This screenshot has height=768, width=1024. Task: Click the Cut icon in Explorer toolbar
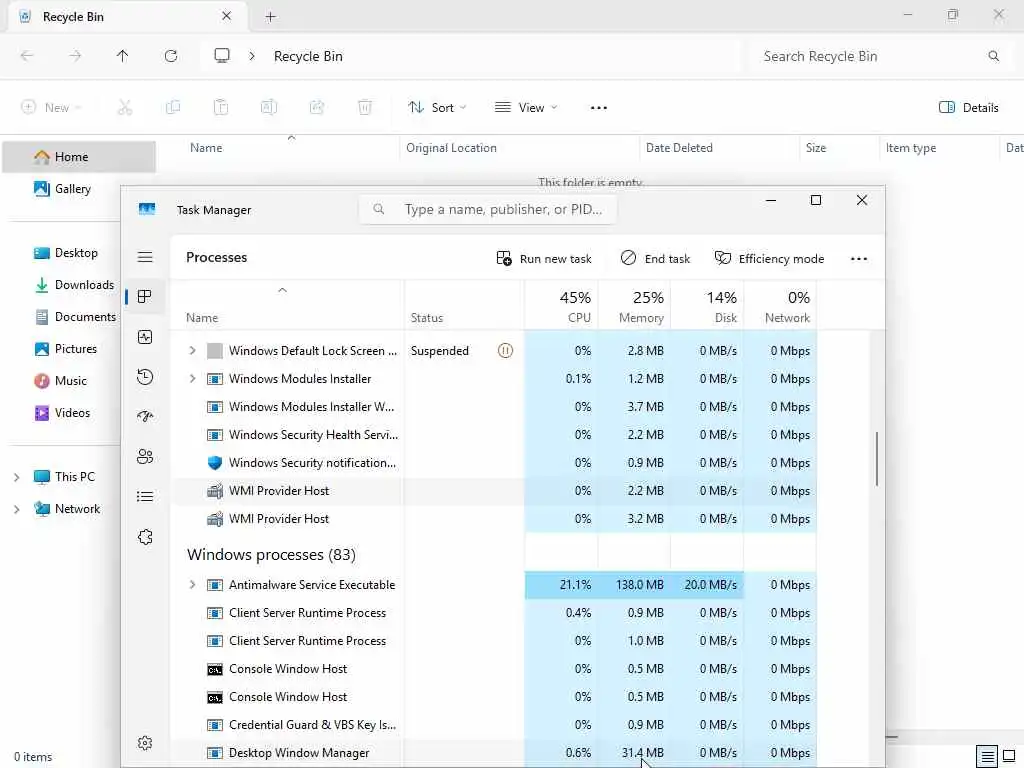pos(125,108)
